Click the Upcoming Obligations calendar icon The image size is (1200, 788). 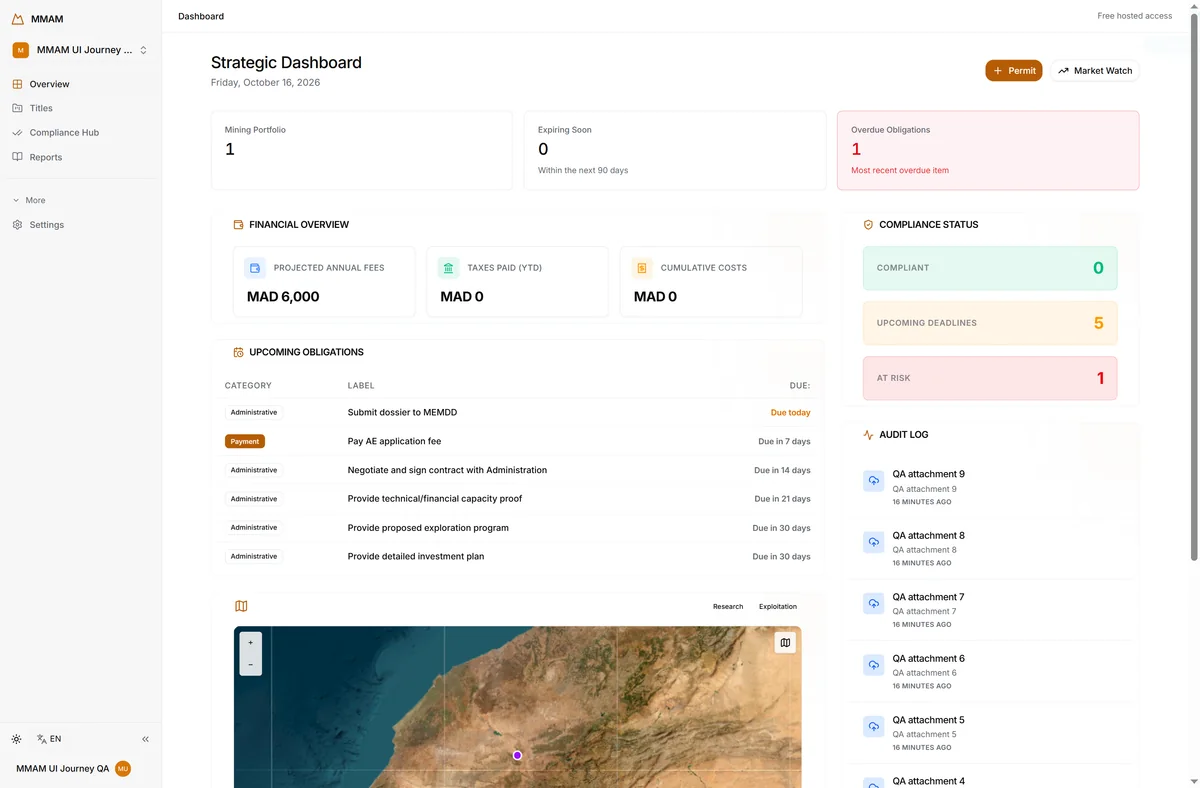click(x=238, y=352)
